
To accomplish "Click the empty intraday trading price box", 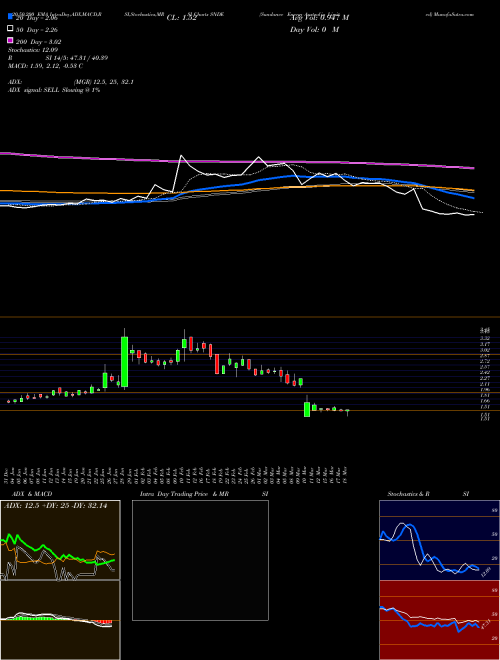I will [x=200, y=560].
